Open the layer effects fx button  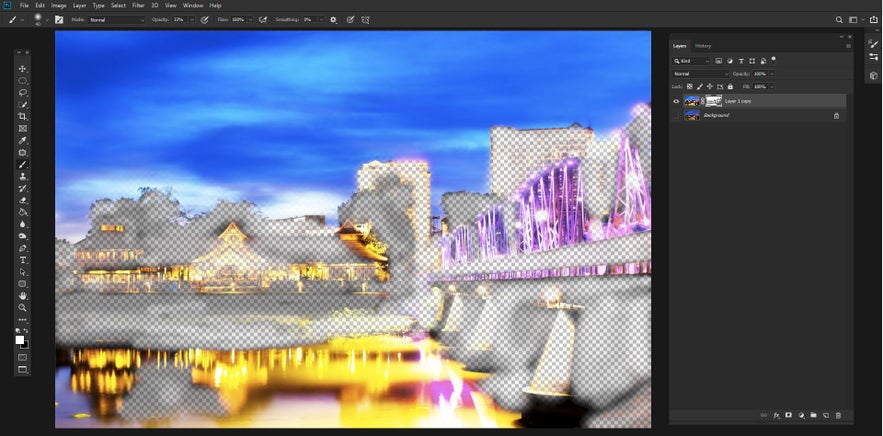point(777,415)
